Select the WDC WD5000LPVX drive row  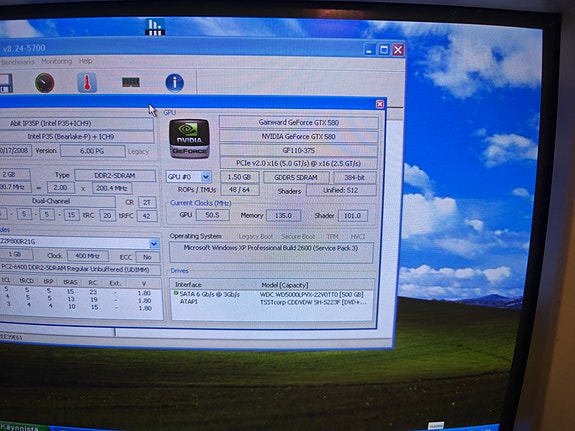pos(272,295)
